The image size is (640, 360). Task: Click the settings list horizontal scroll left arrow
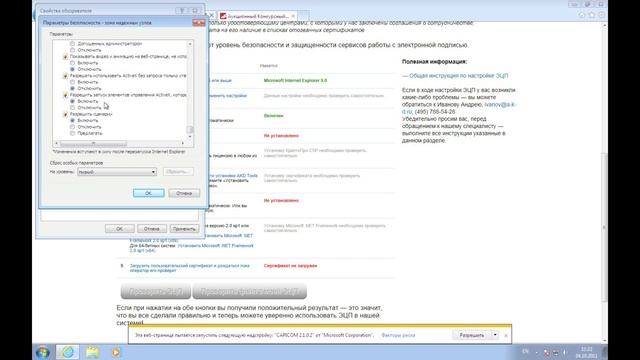56,143
